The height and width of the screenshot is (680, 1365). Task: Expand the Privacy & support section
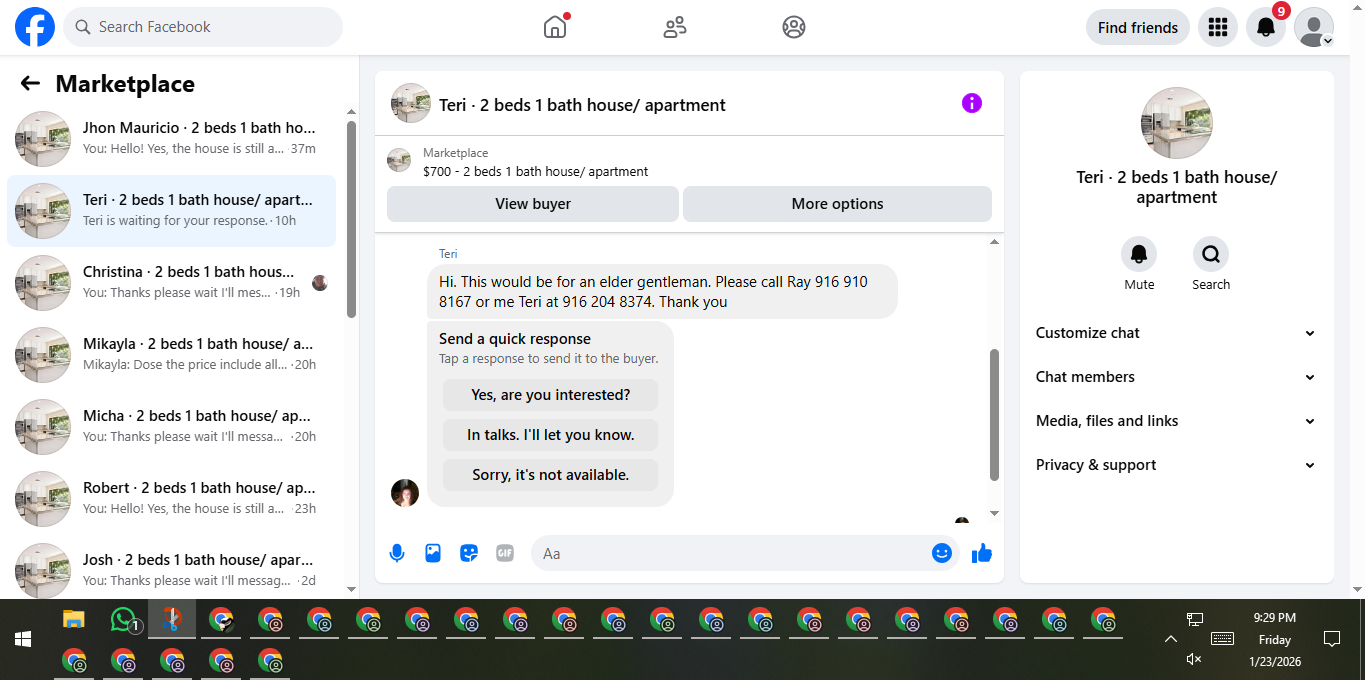coord(1177,465)
